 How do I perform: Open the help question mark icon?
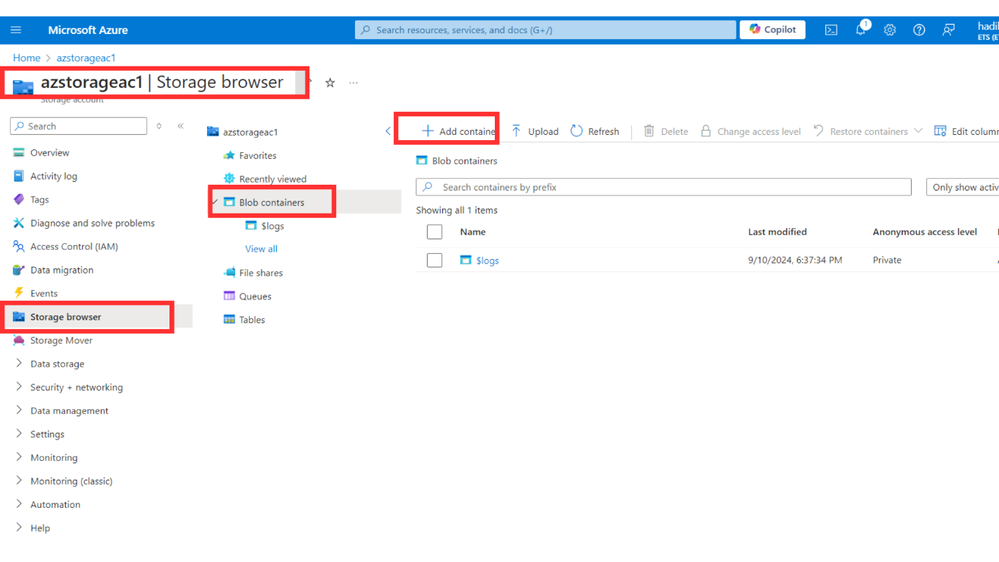[x=919, y=30]
